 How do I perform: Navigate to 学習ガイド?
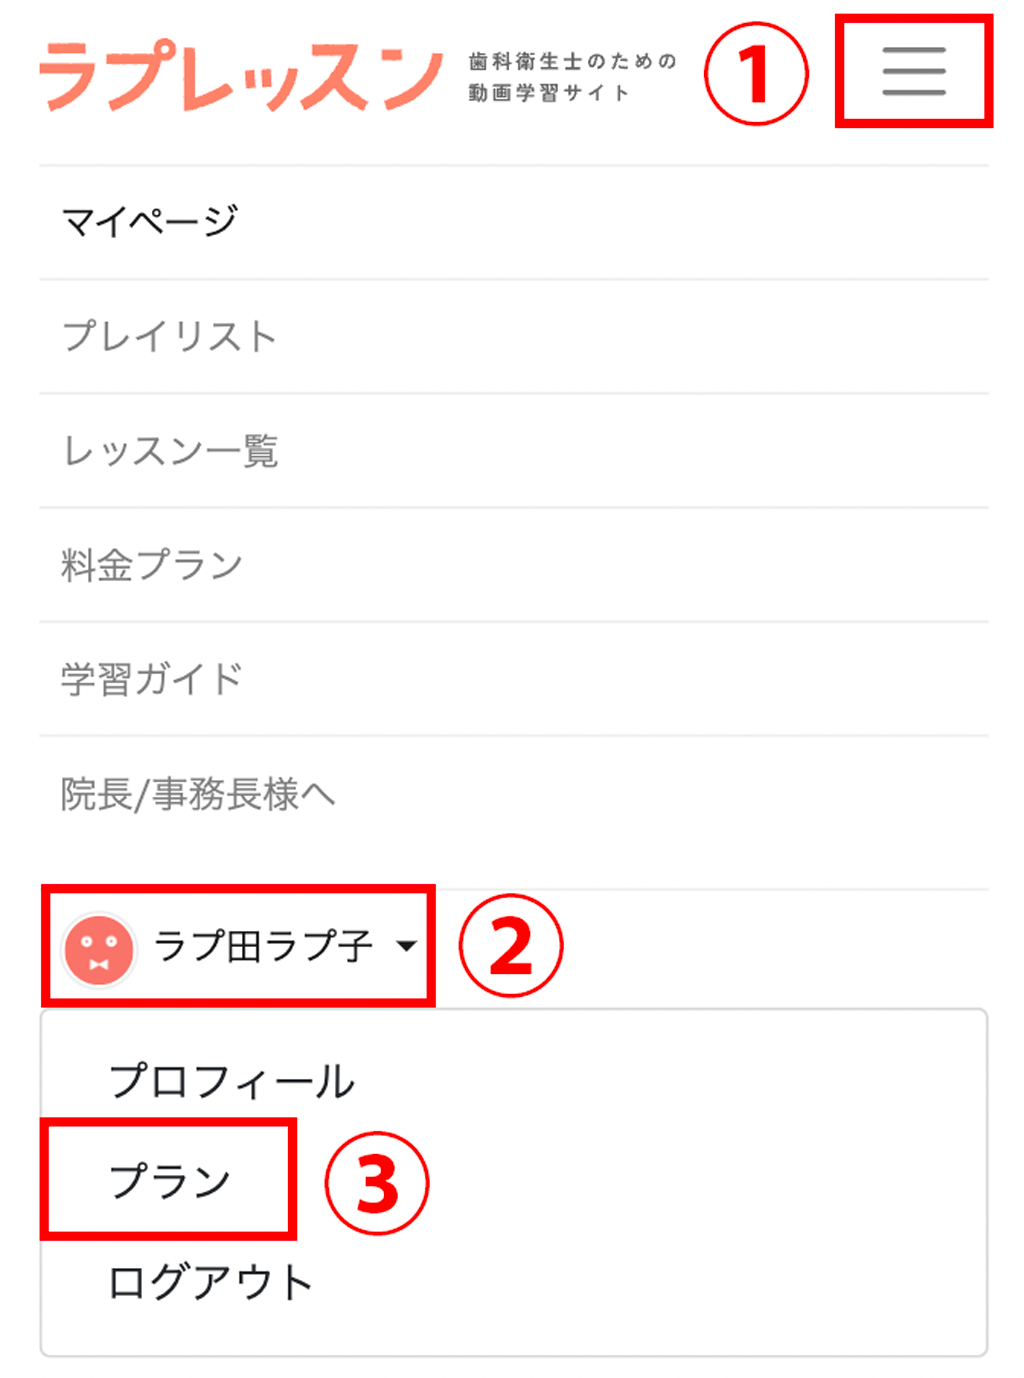click(x=152, y=679)
